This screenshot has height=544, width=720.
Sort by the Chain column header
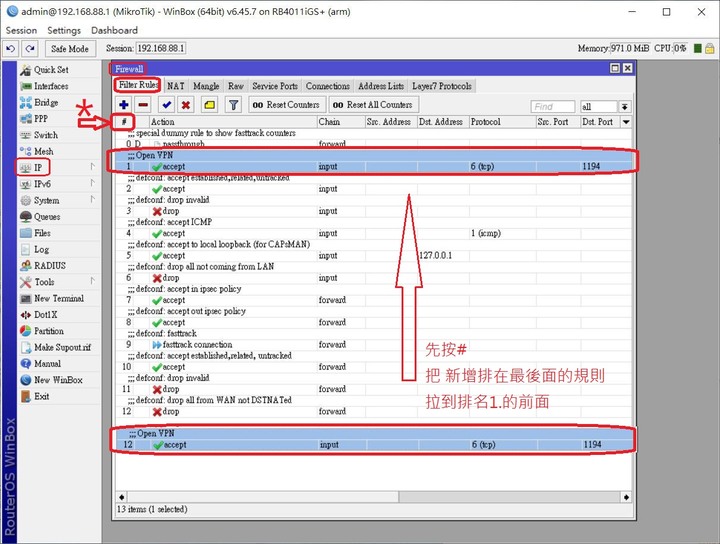pos(341,122)
